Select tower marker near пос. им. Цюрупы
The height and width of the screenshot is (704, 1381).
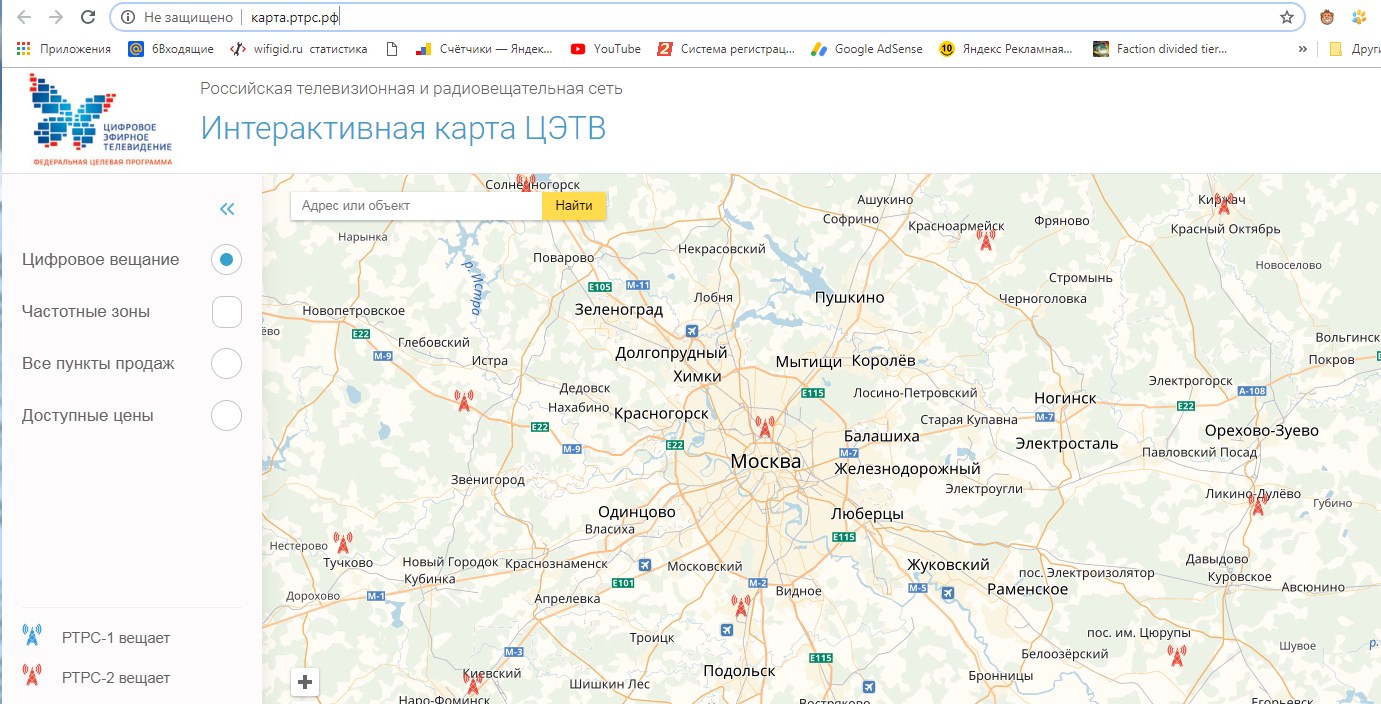1177,656
